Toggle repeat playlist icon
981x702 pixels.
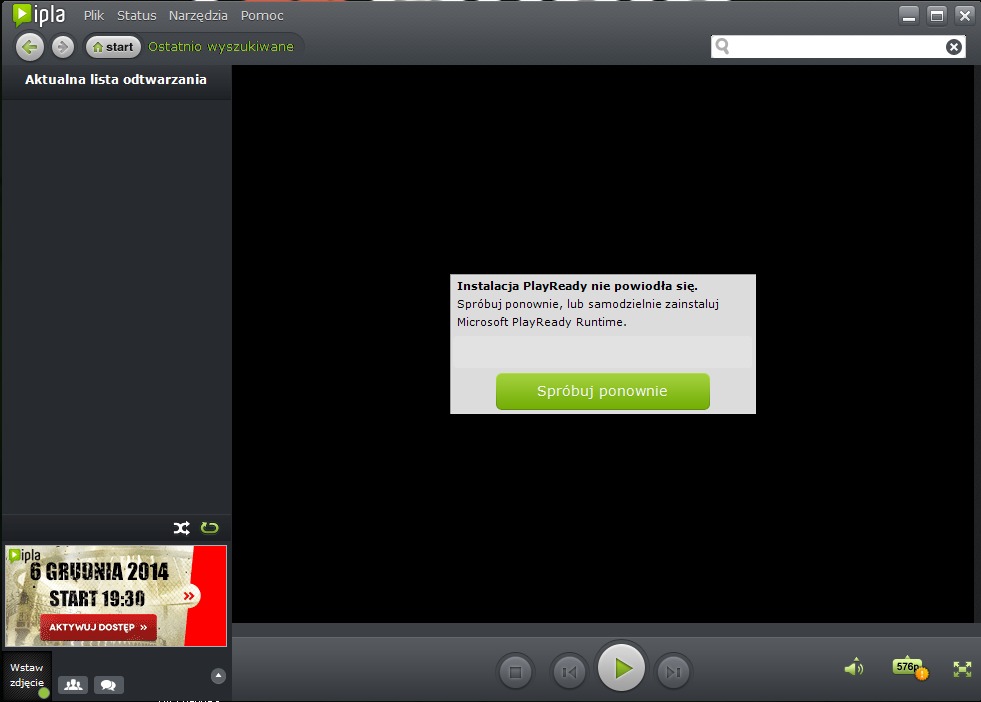(210, 528)
